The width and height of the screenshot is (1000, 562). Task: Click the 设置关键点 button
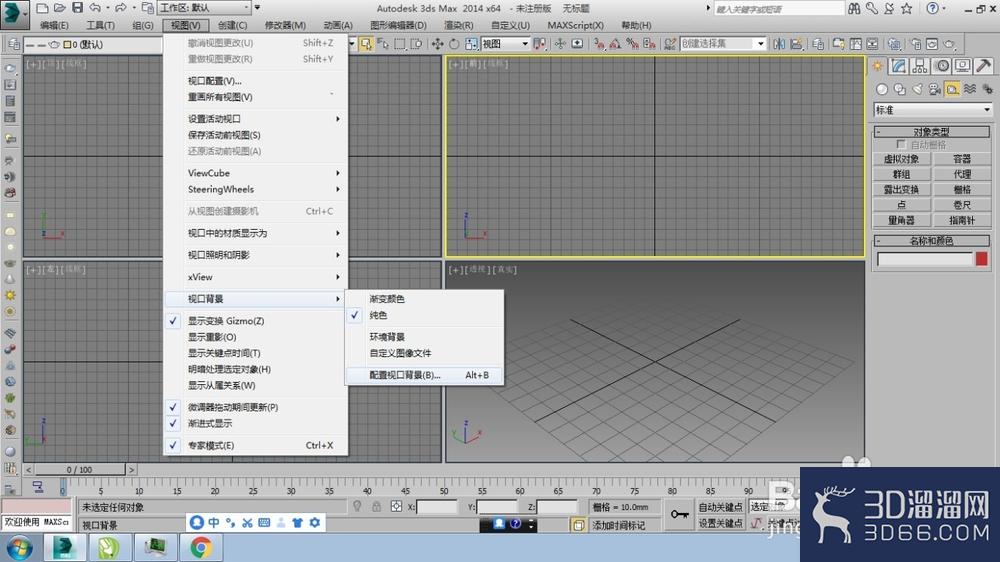click(x=720, y=523)
